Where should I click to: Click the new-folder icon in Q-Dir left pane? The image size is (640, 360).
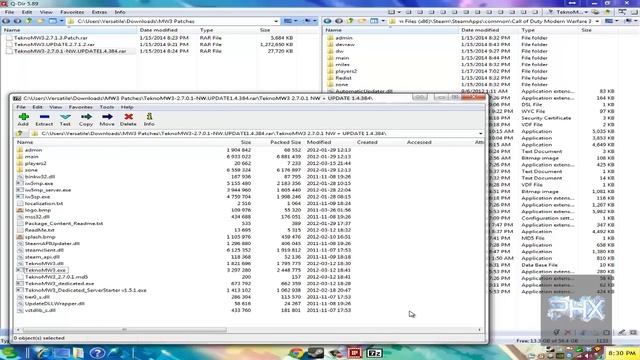click(40, 21)
